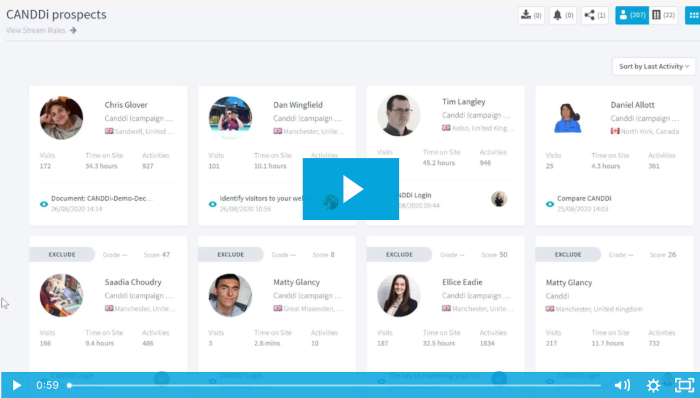Open Daniel Allott's prospect name link
700x398 pixels.
(x=633, y=105)
